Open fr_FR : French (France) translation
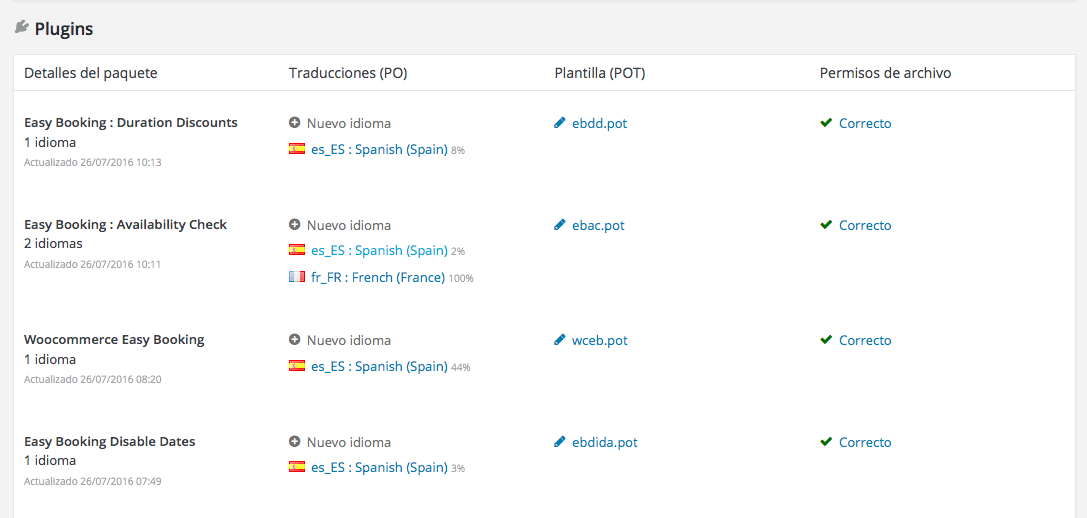This screenshot has height=518, width=1087. click(x=378, y=277)
